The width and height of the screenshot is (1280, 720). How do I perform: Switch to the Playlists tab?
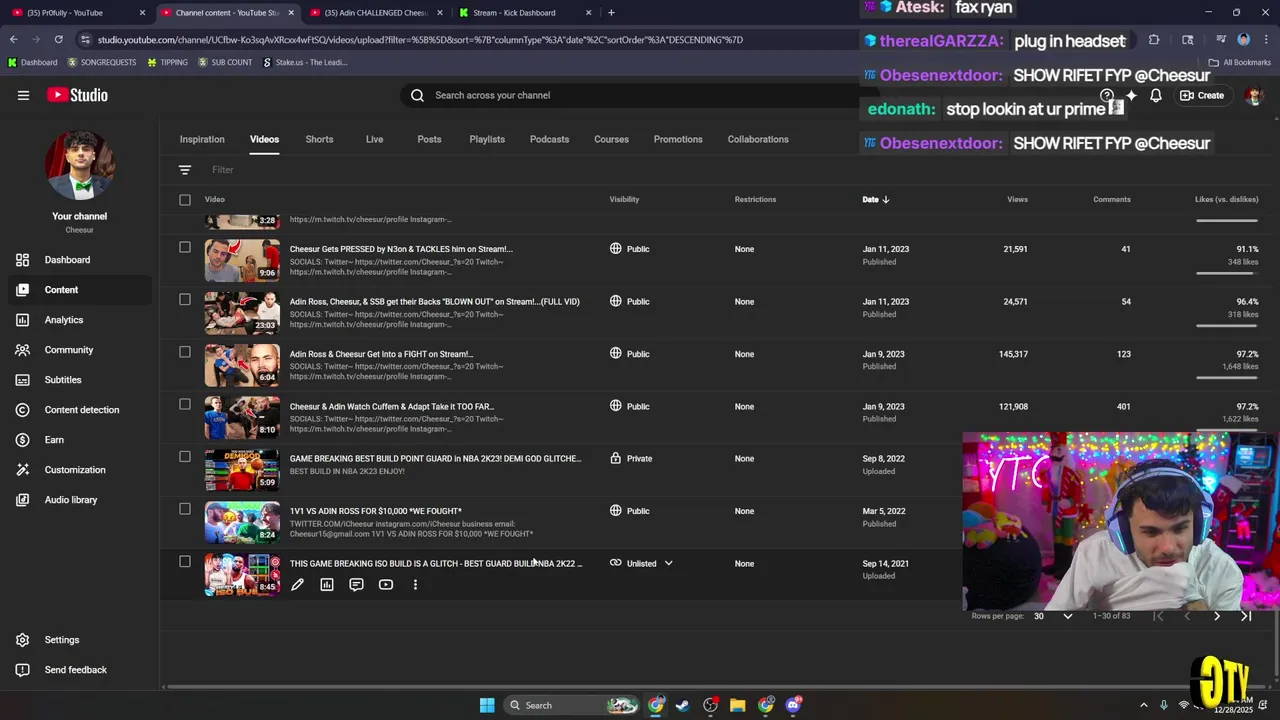(487, 140)
